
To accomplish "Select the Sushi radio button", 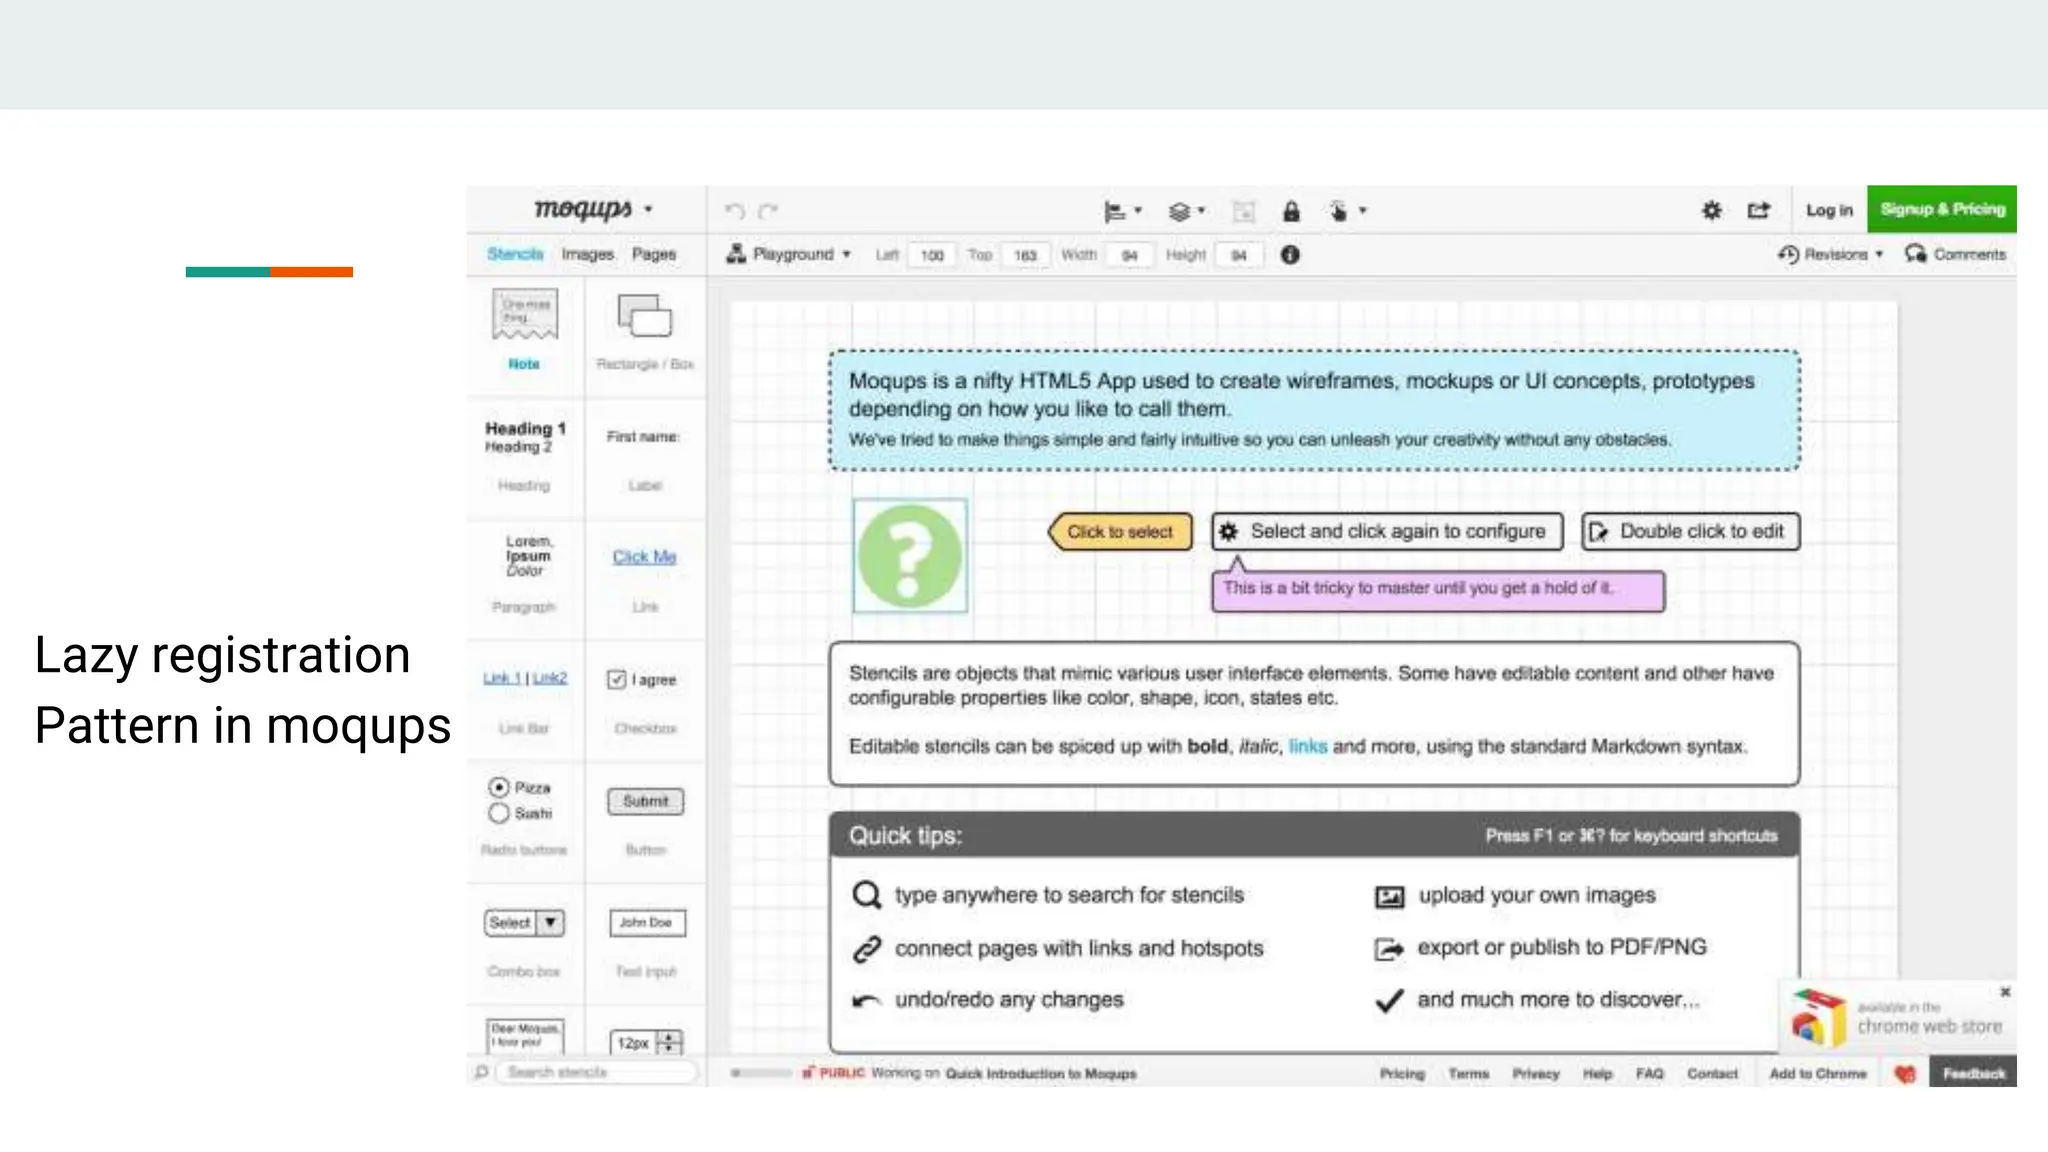I will point(499,813).
